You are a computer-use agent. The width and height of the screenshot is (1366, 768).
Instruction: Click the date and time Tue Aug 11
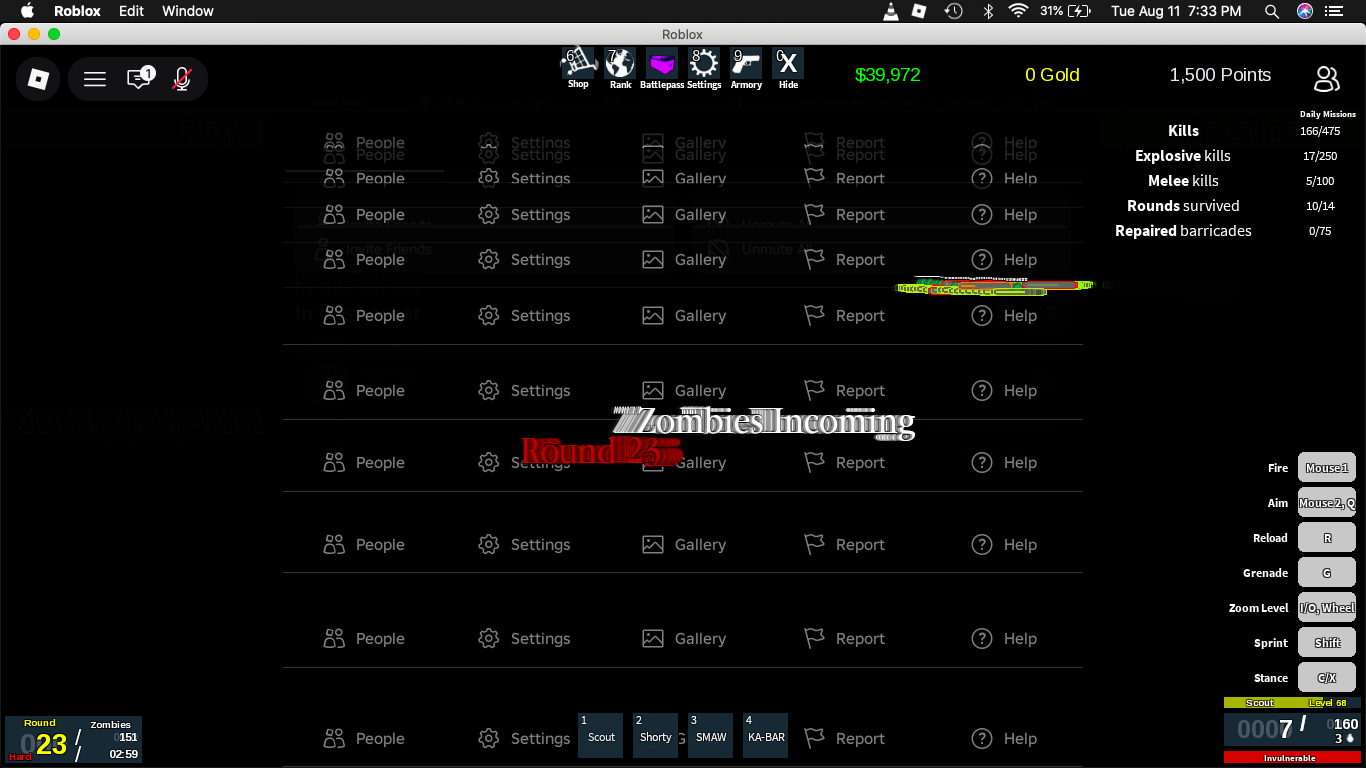1176,11
